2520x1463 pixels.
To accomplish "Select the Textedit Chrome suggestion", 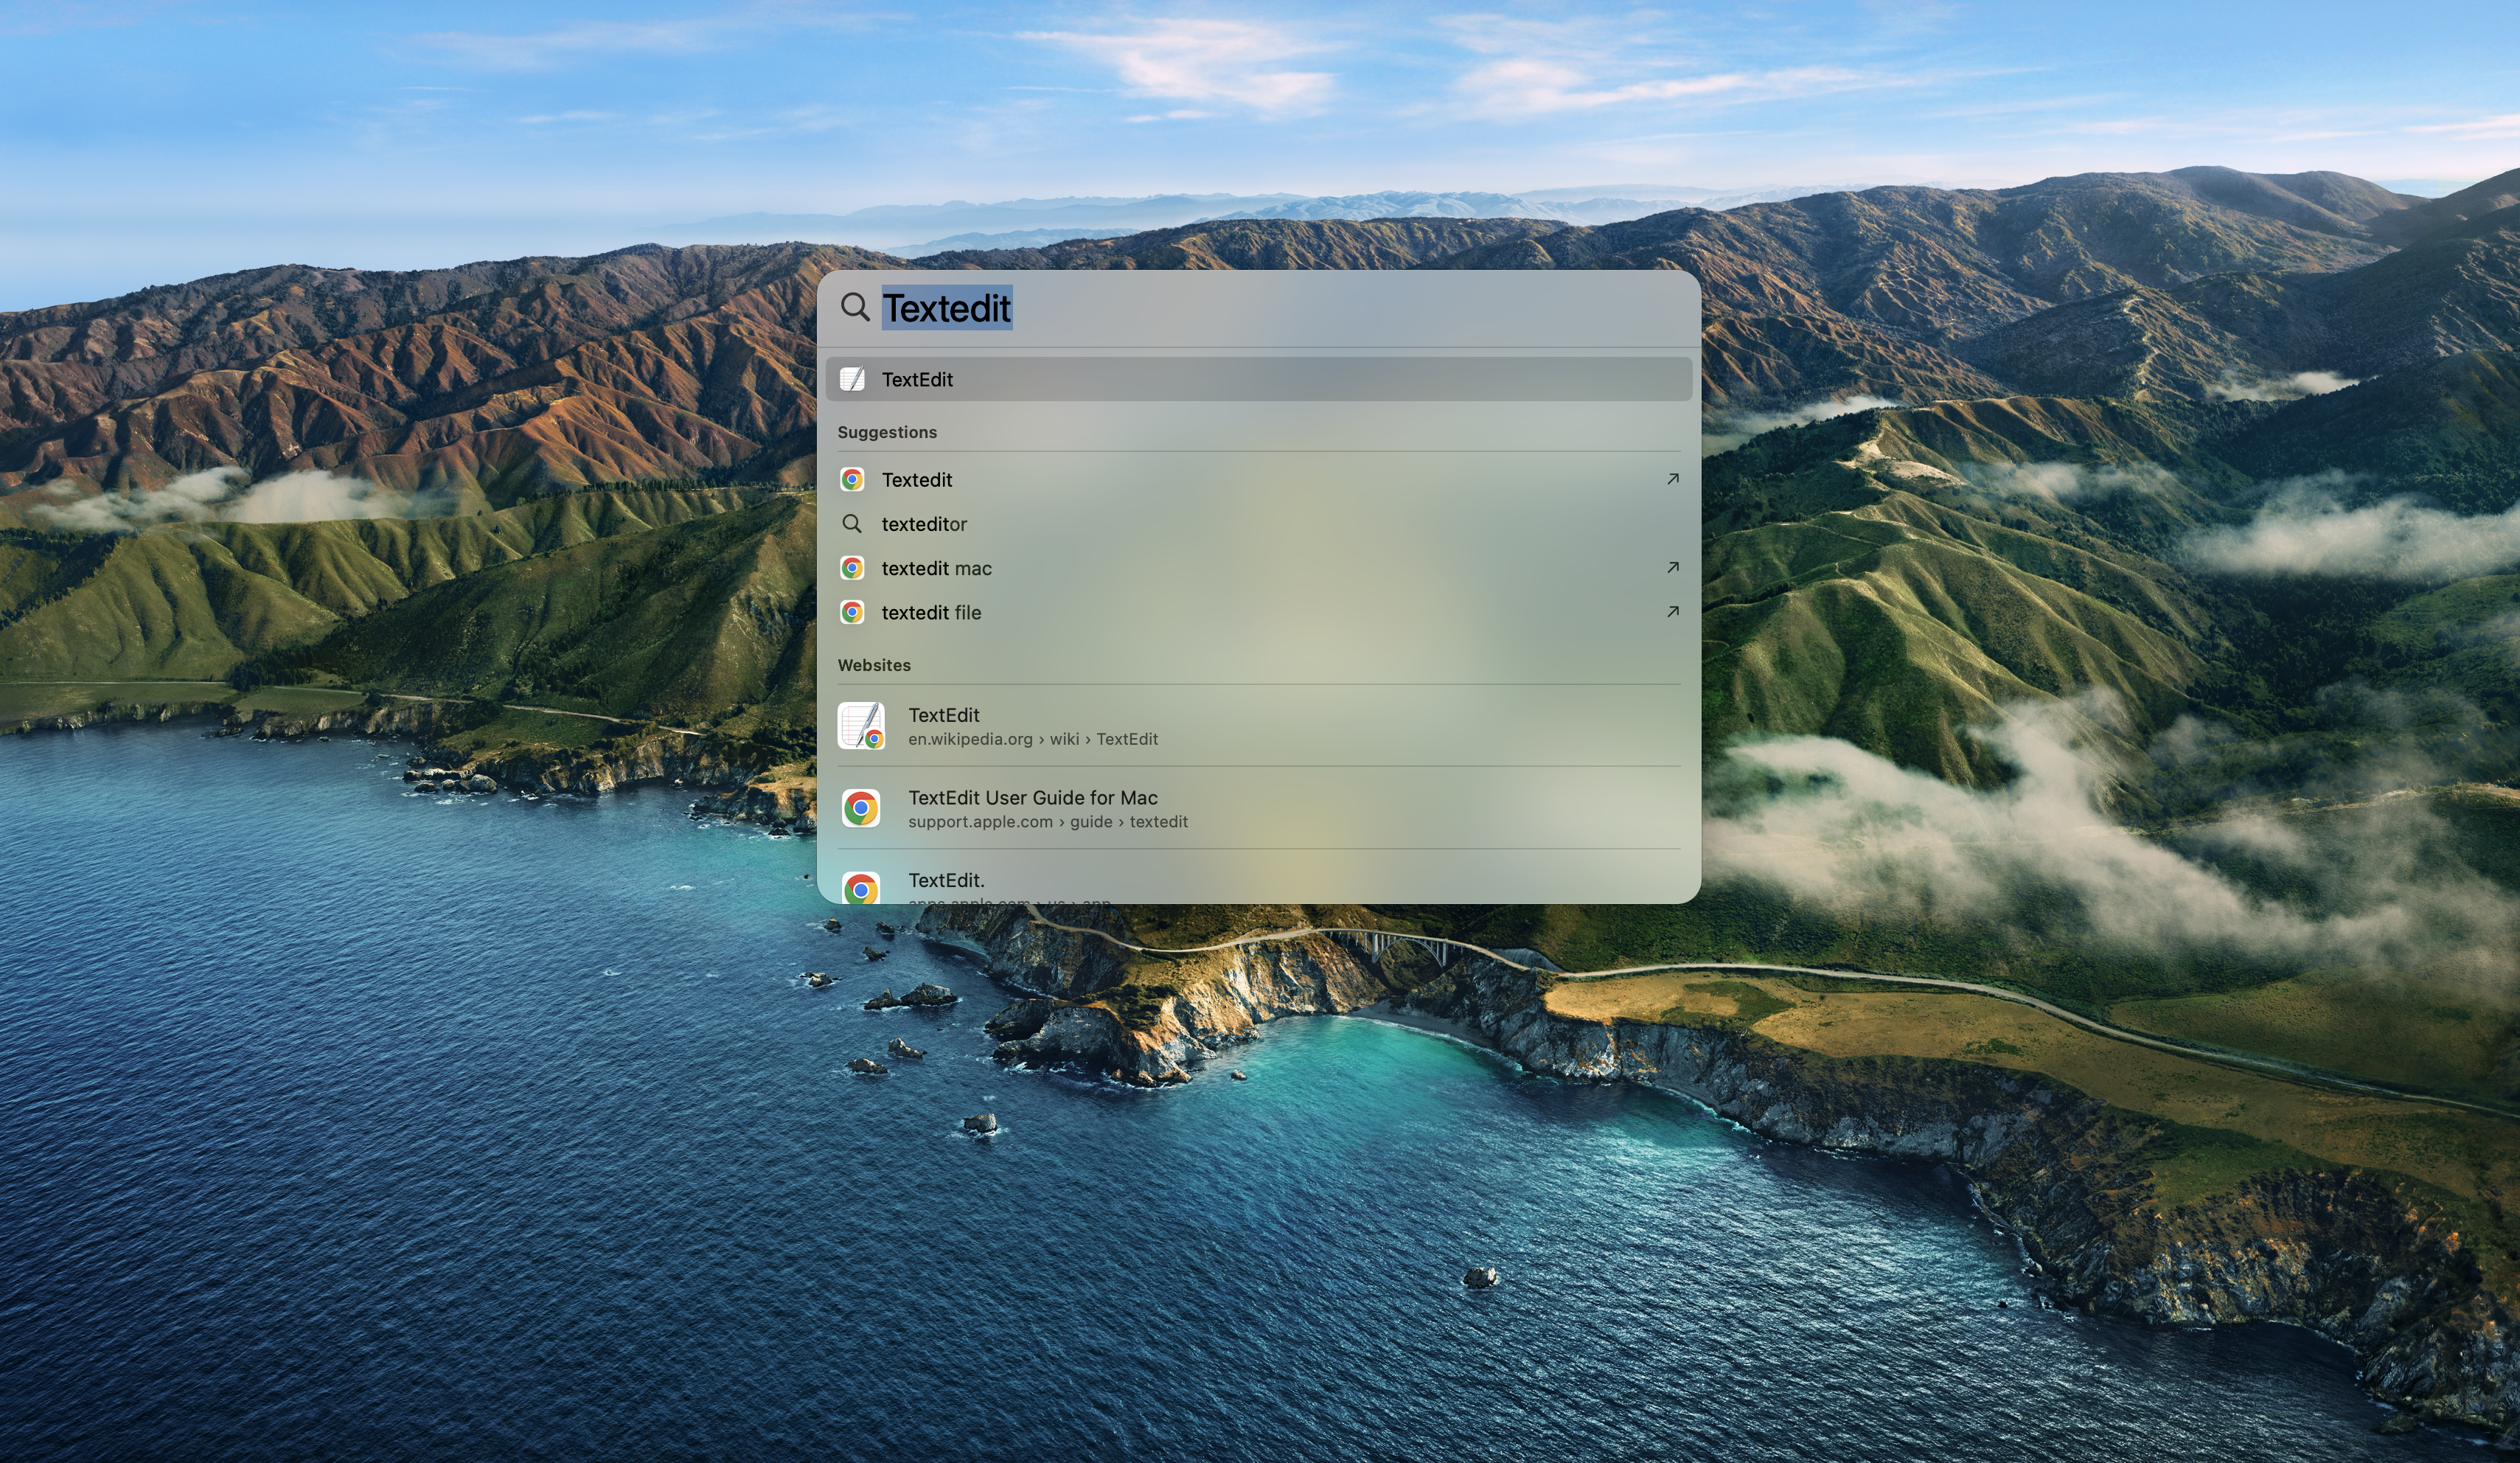I will tap(1259, 480).
